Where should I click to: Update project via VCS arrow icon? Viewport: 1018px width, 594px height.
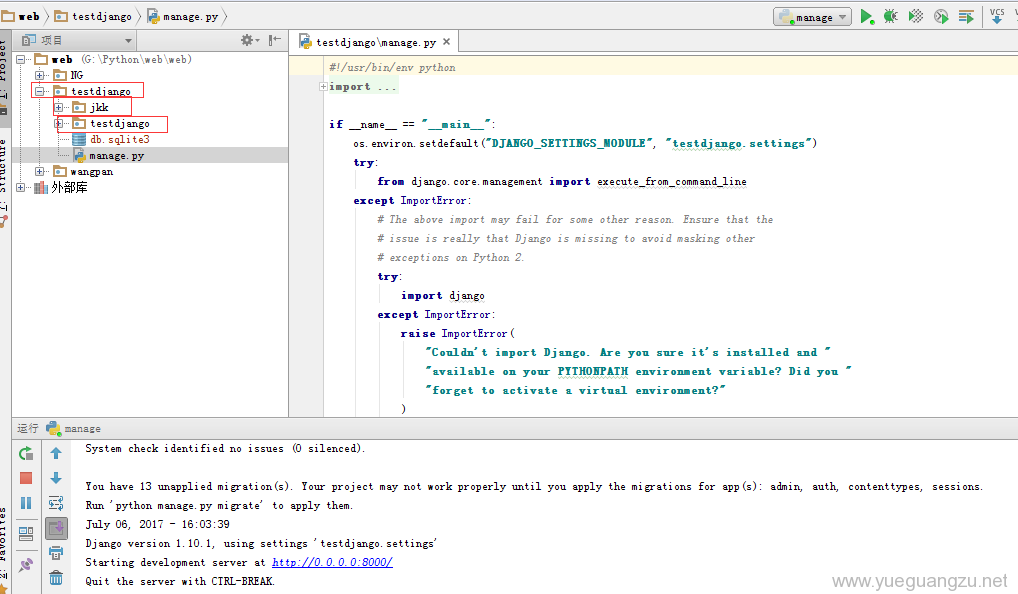[997, 16]
